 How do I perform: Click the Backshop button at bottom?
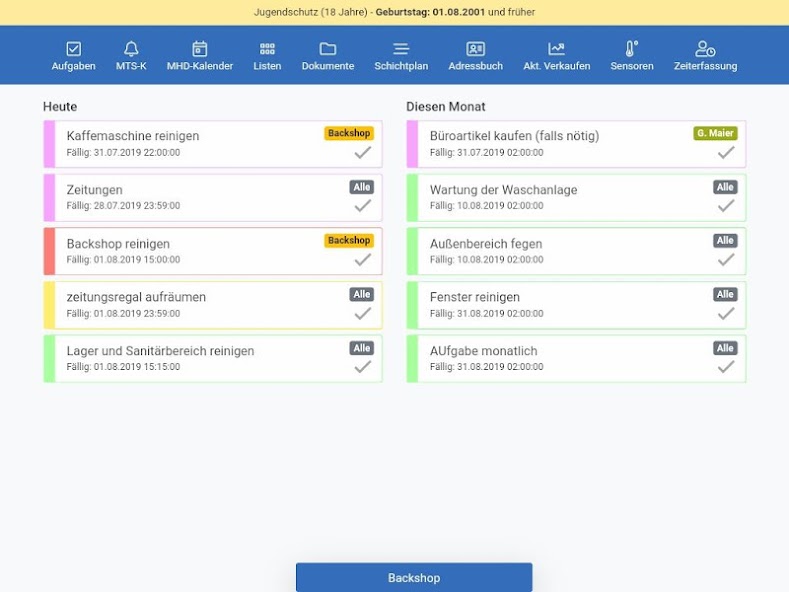(x=414, y=577)
